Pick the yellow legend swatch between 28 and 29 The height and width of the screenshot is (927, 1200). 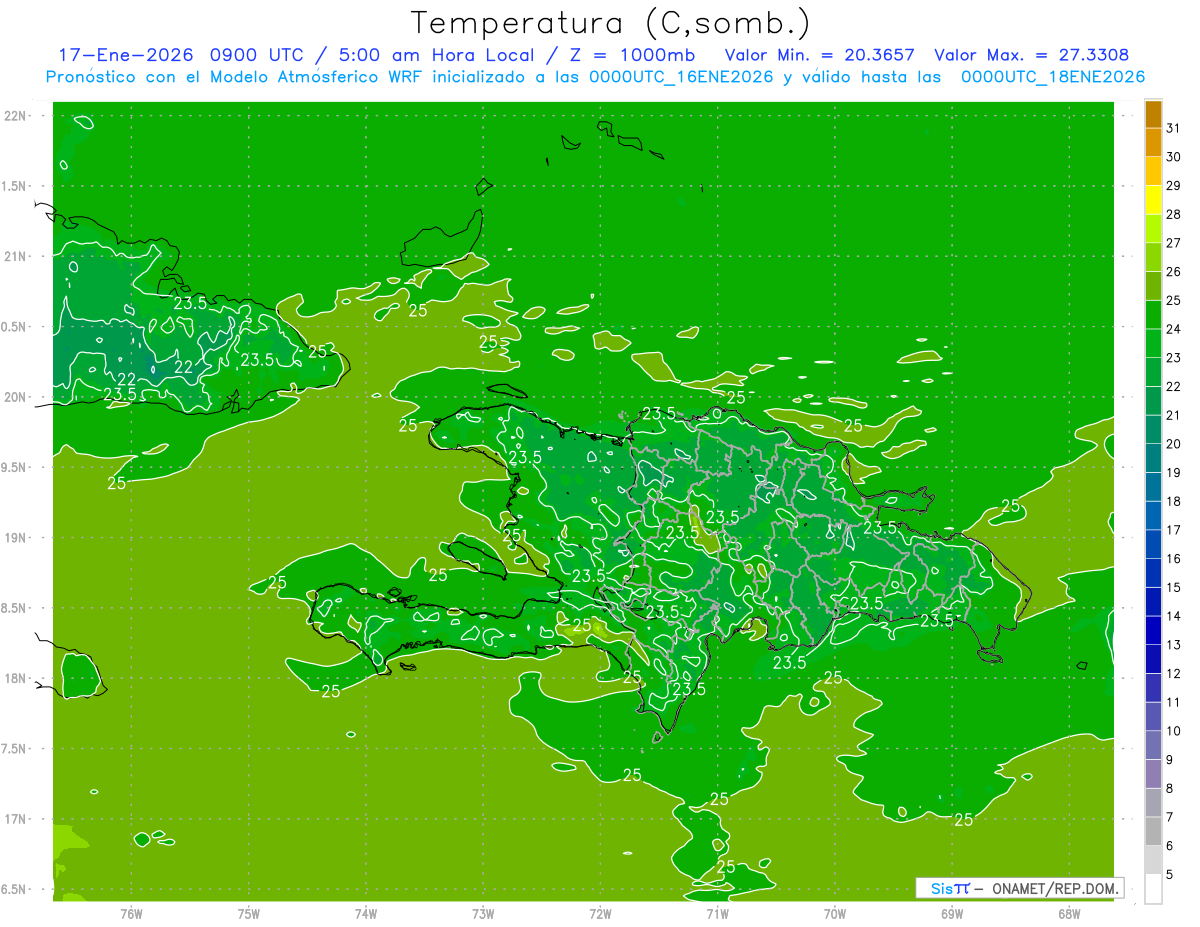coord(1153,200)
